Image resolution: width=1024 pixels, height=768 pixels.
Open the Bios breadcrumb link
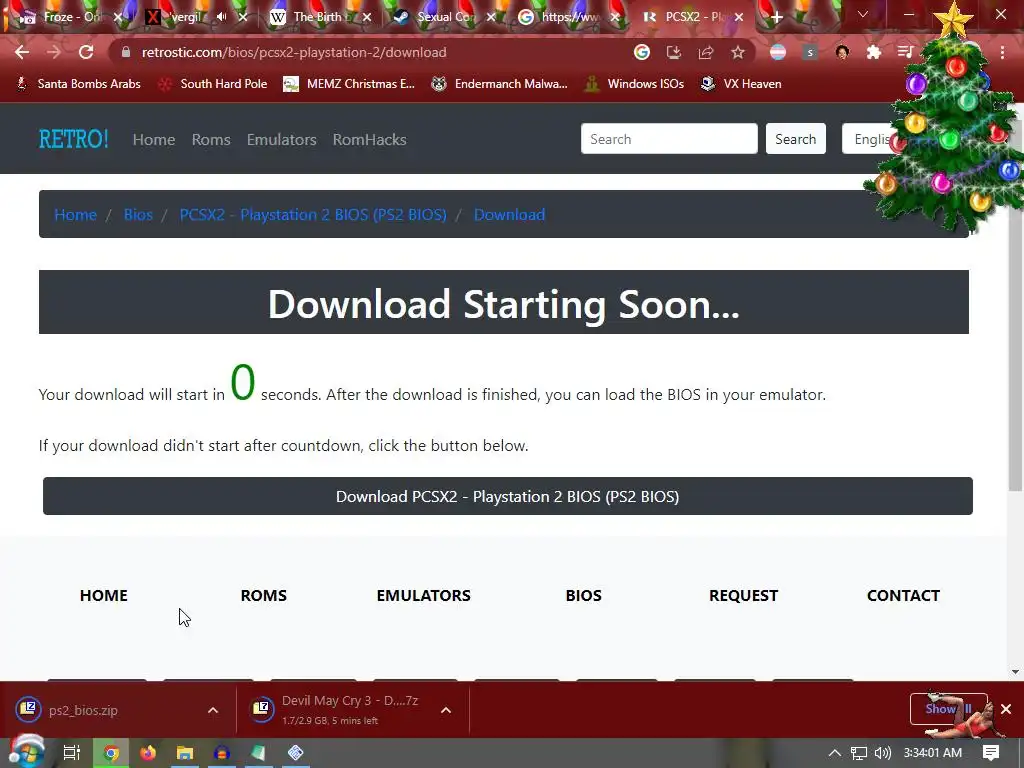pyautogui.click(x=138, y=215)
